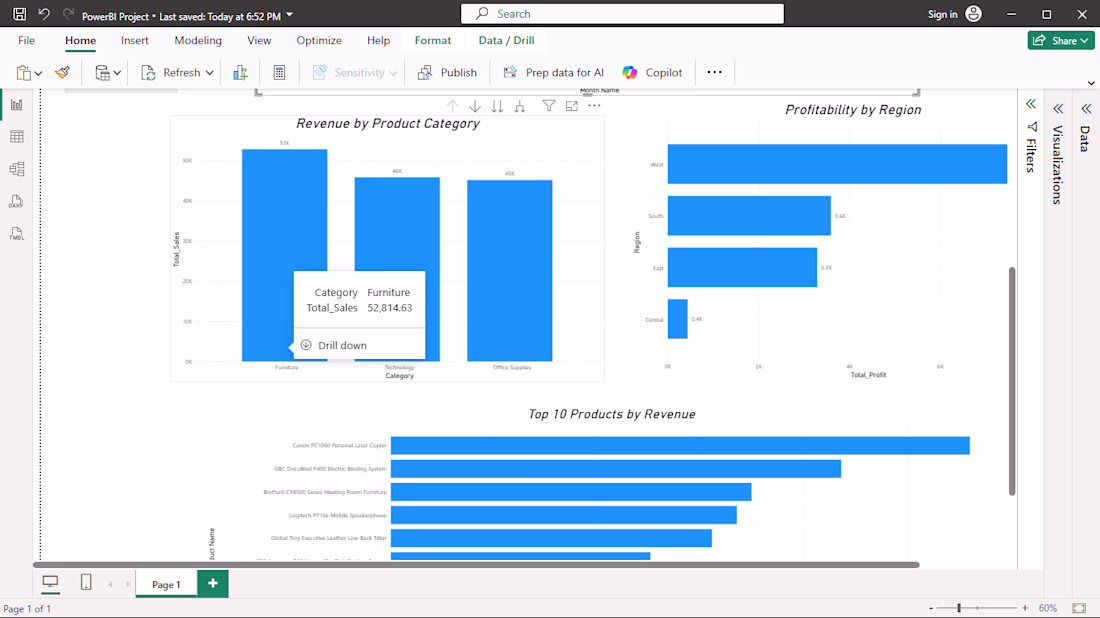Switch to the Optimize ribbon tab
Screen dimensions: 1100x618
pos(318,41)
